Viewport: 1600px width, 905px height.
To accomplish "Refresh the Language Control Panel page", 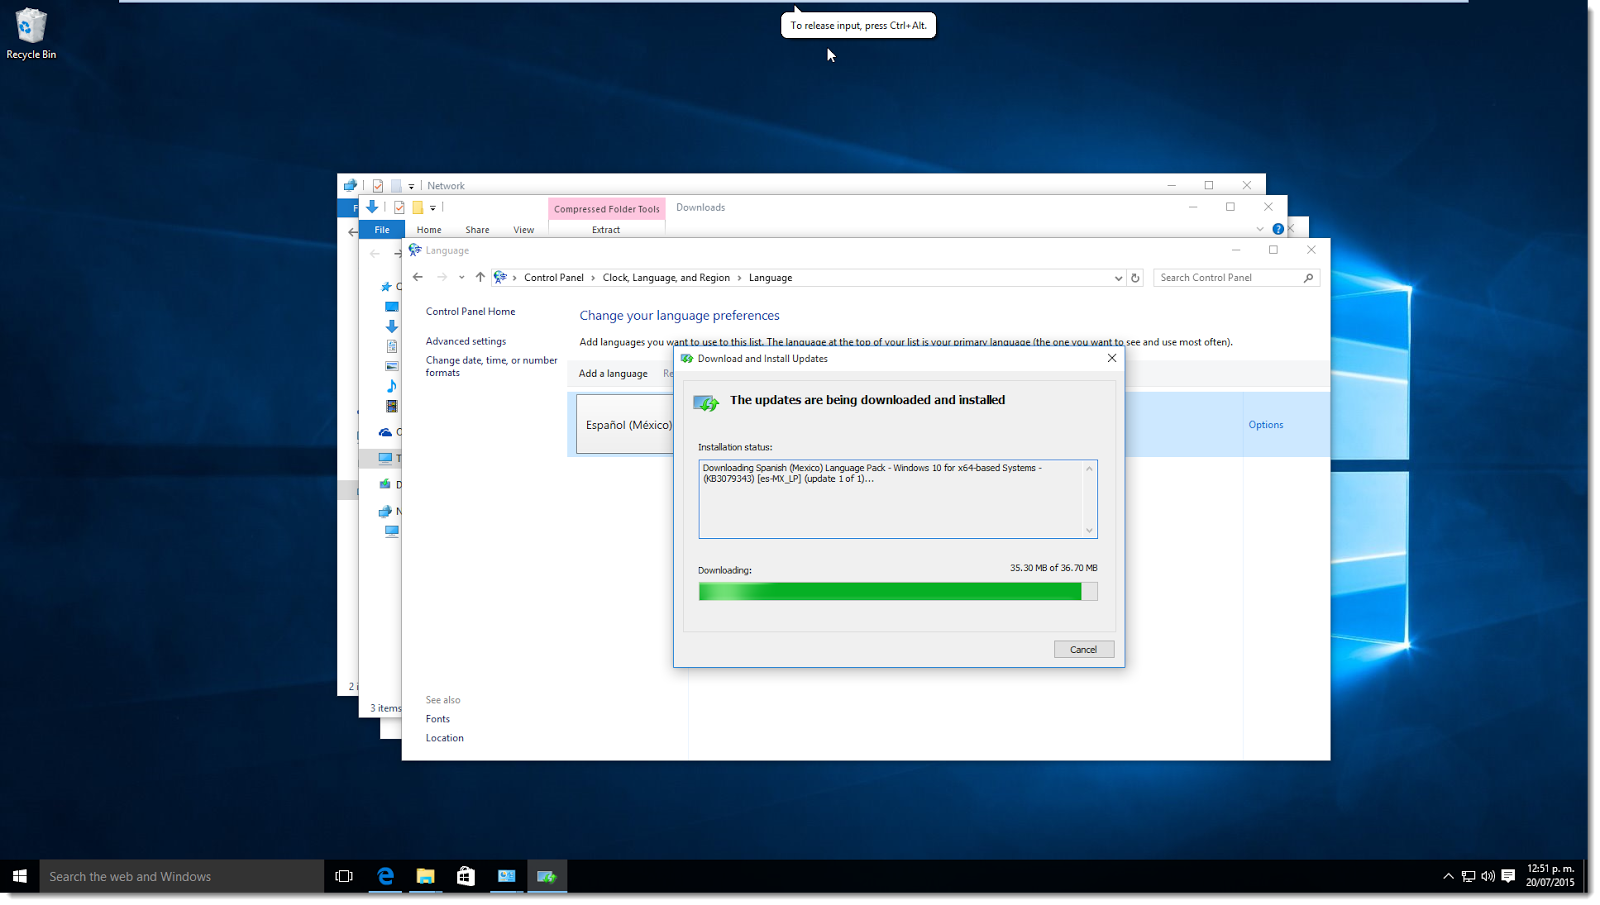I will [1135, 278].
